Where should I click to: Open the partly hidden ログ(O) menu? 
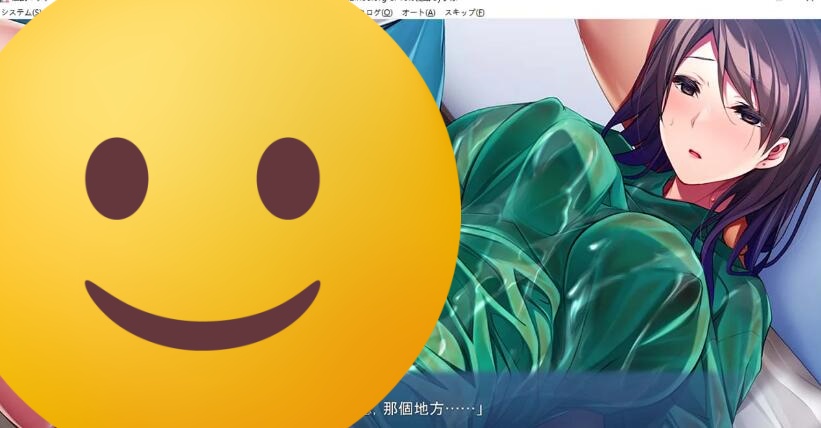click(x=379, y=13)
